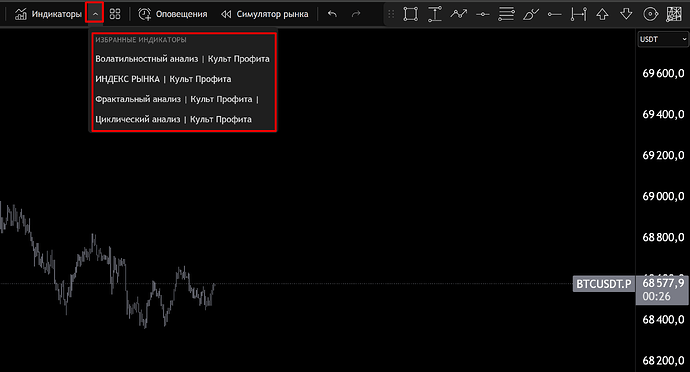Select the Gann Square tool
Viewport: 690px width, 372px height.
(x=674, y=14)
